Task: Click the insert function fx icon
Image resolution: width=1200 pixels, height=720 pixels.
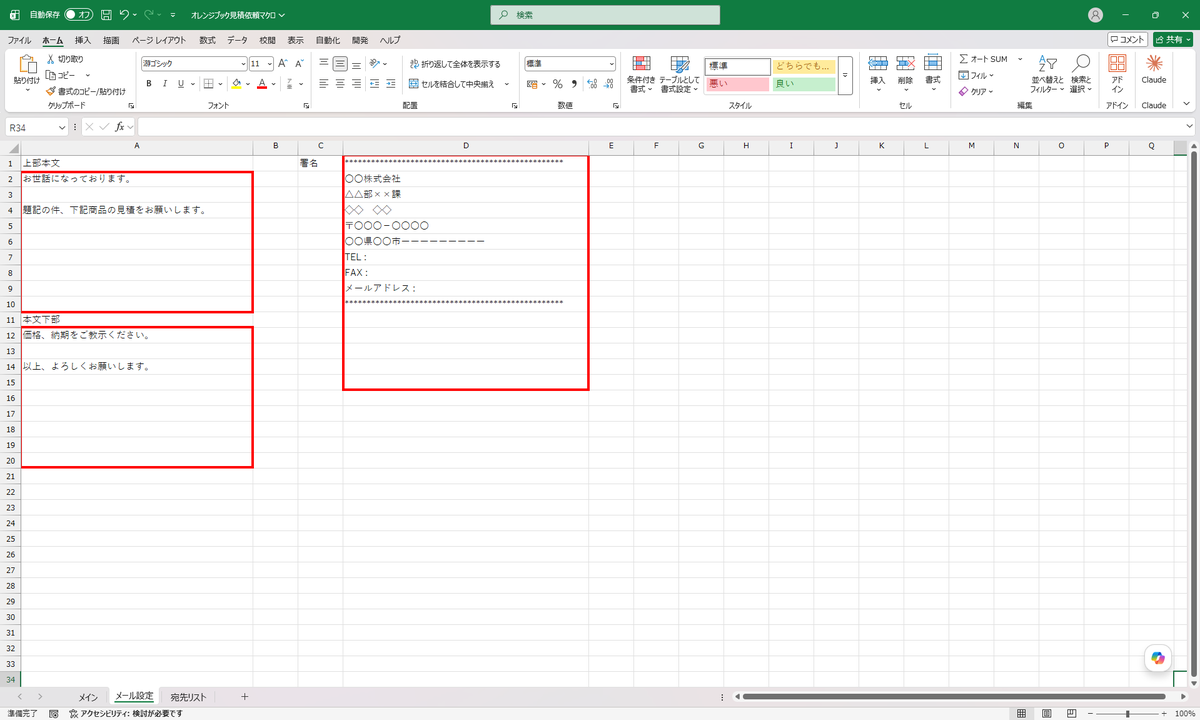Action: point(120,127)
